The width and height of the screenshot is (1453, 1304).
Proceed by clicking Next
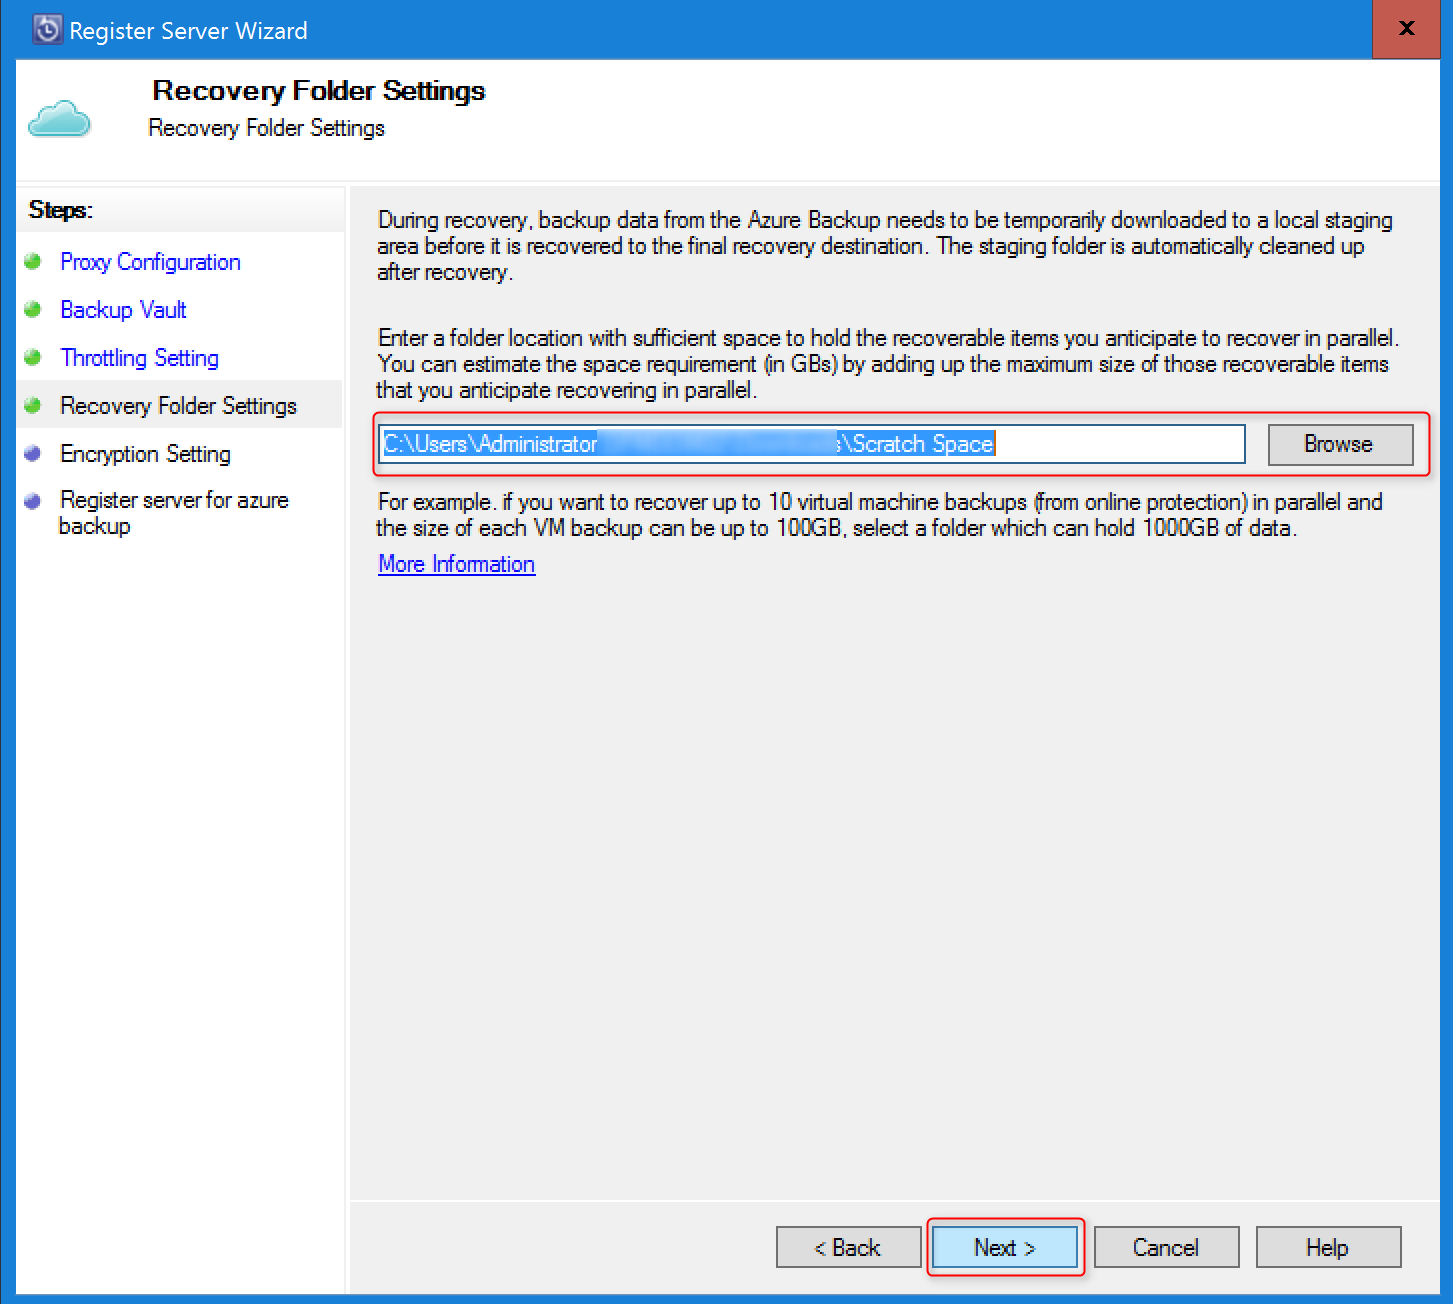[x=1005, y=1247]
